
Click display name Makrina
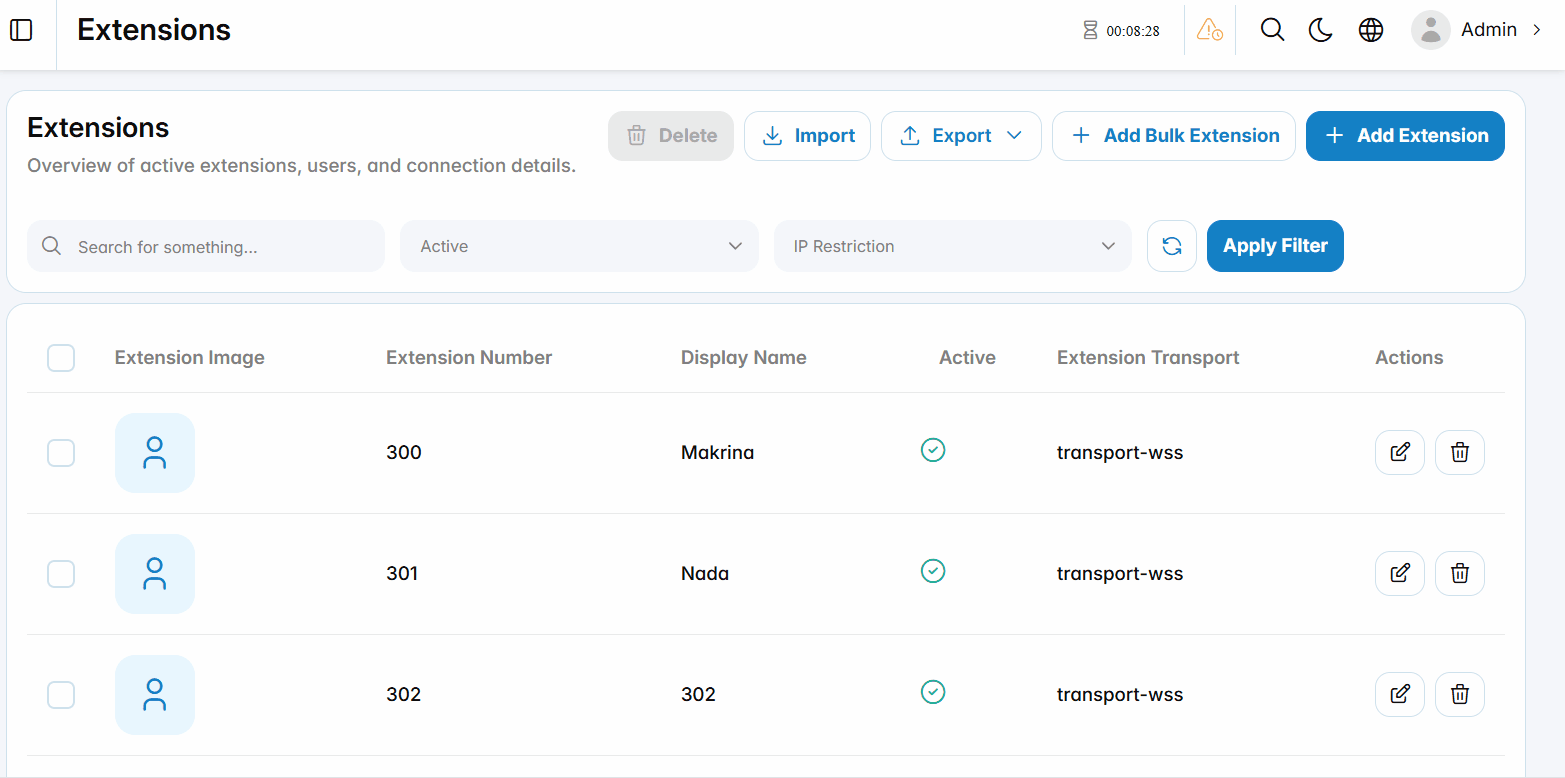[x=717, y=453]
